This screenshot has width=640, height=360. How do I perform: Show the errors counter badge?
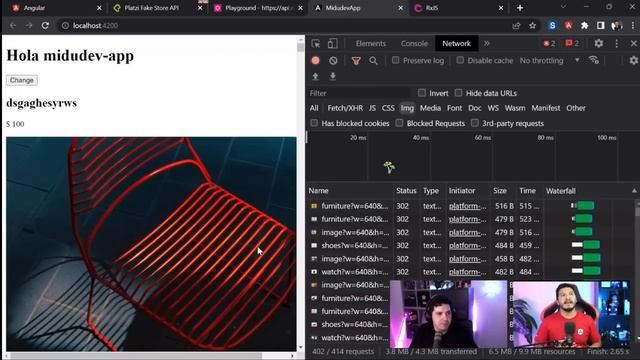(549, 43)
